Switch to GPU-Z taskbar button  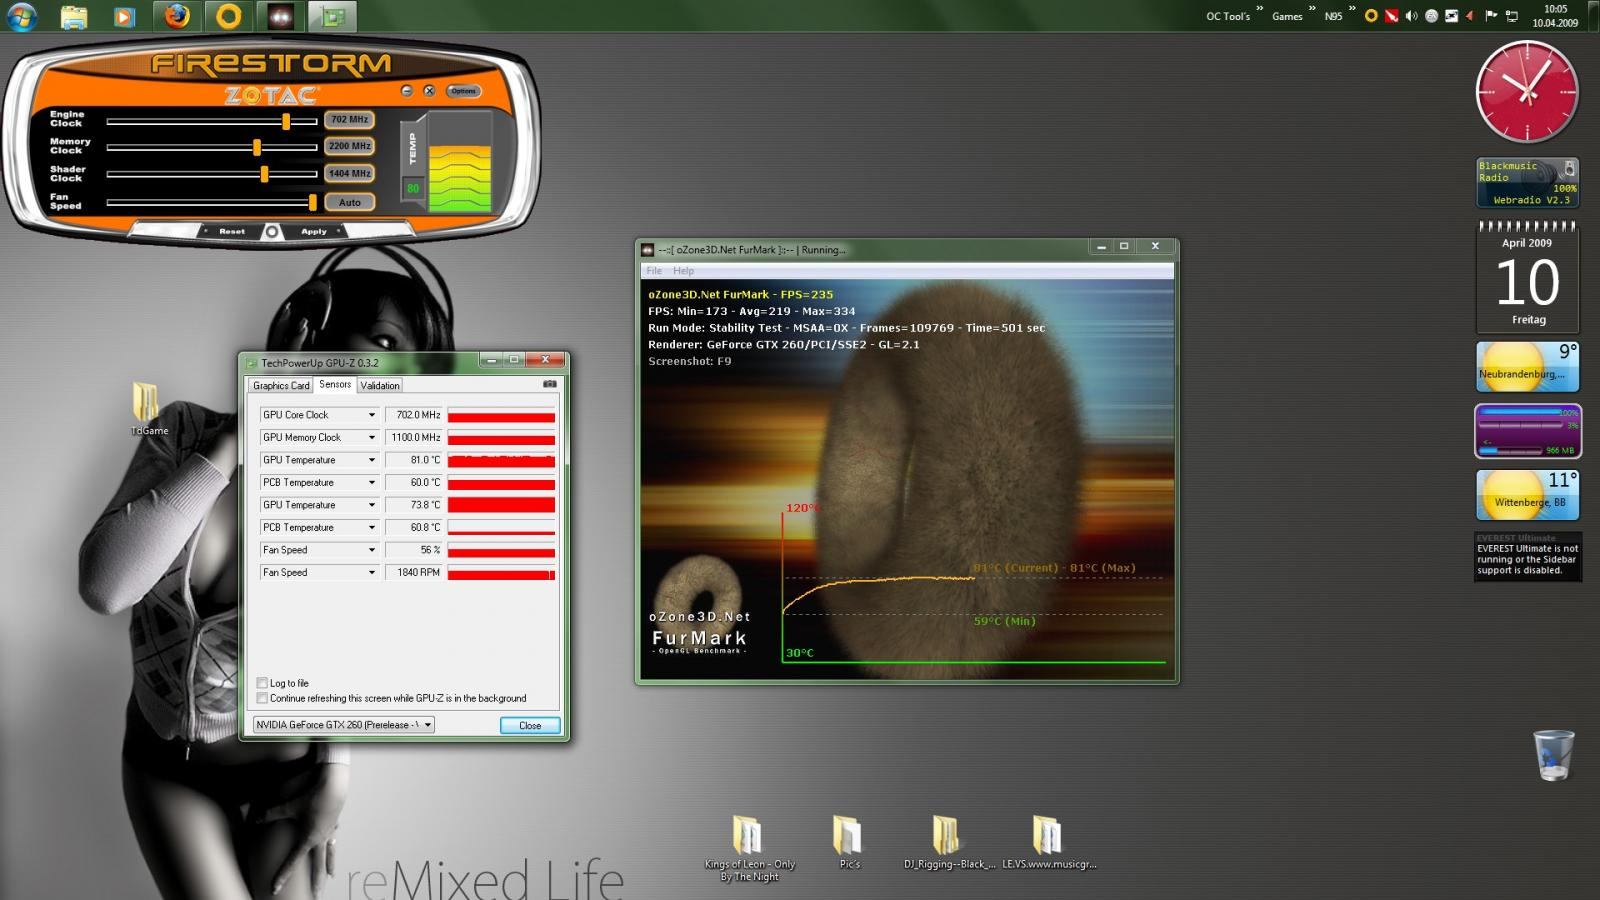pos(333,16)
